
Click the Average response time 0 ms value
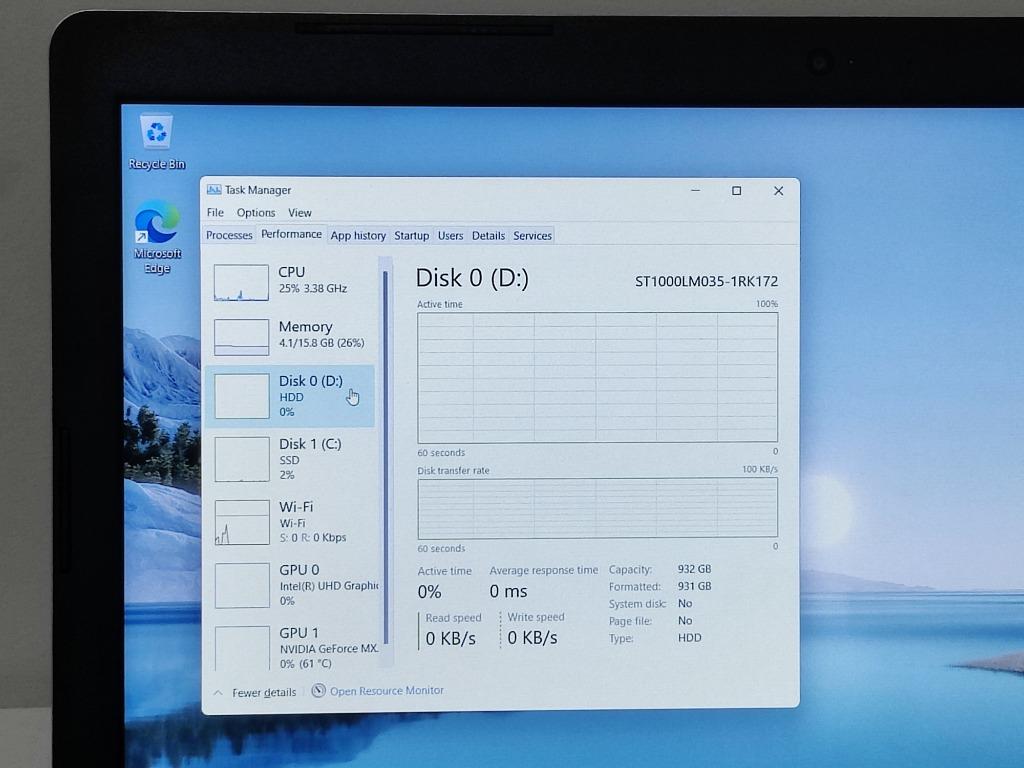tap(508, 592)
